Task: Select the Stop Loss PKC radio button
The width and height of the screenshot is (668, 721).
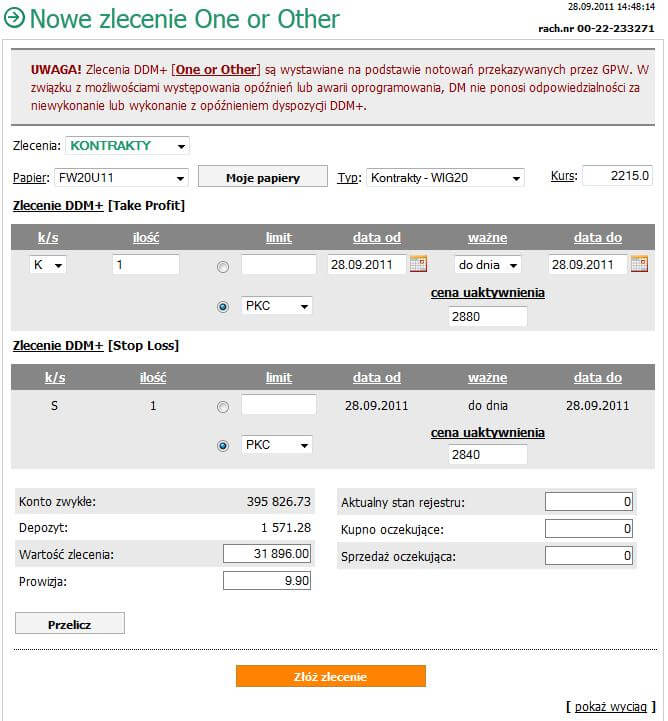Action: [x=222, y=446]
